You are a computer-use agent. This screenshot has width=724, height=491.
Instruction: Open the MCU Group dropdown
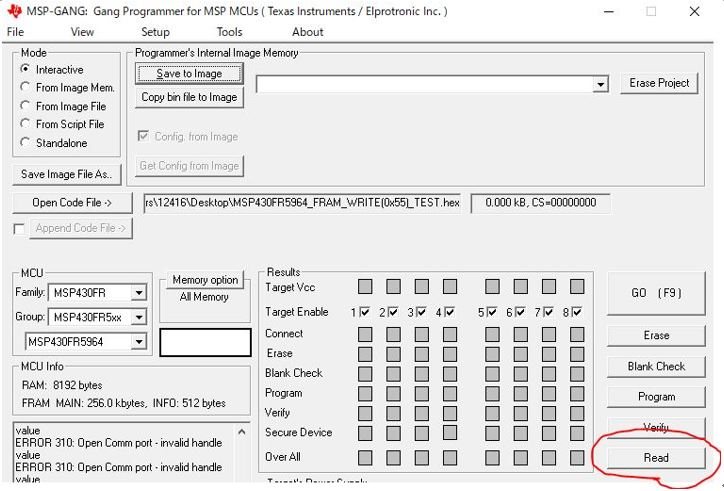click(139, 317)
